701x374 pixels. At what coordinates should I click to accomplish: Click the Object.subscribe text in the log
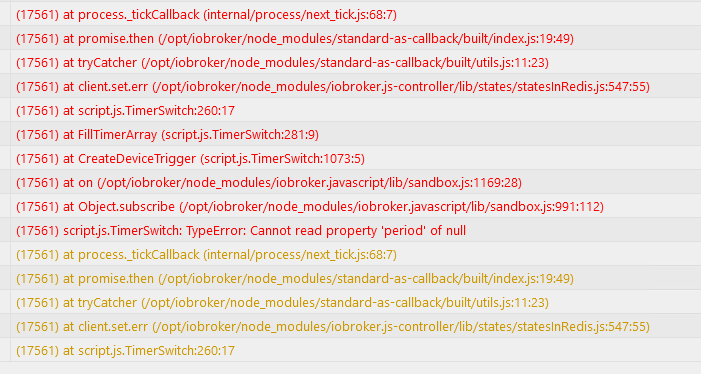click(127, 207)
